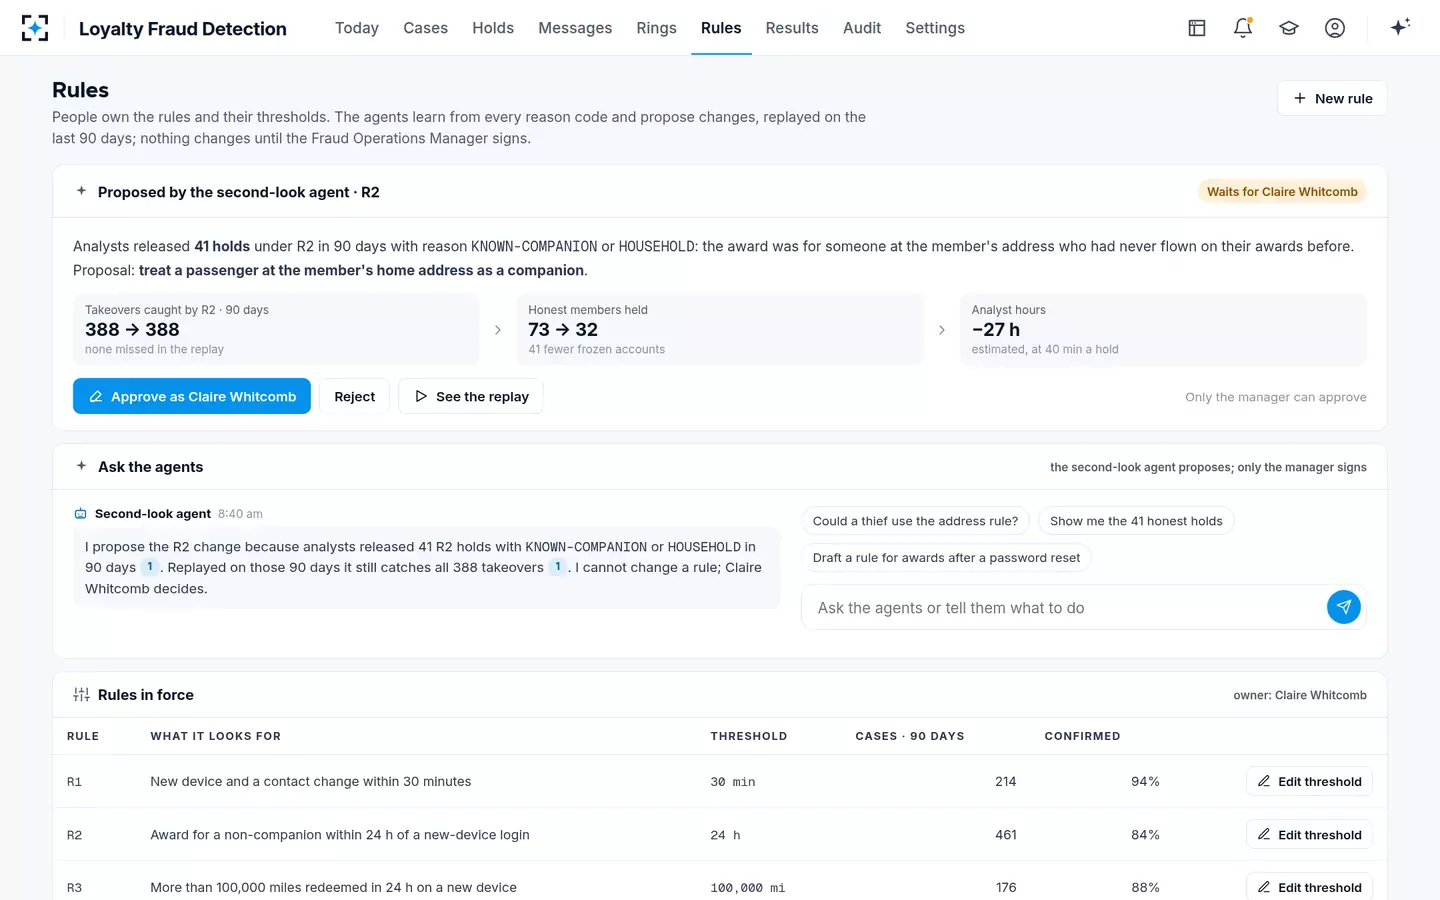The image size is (1440, 900).
Task: Edit threshold for rule R1
Action: (x=1309, y=781)
